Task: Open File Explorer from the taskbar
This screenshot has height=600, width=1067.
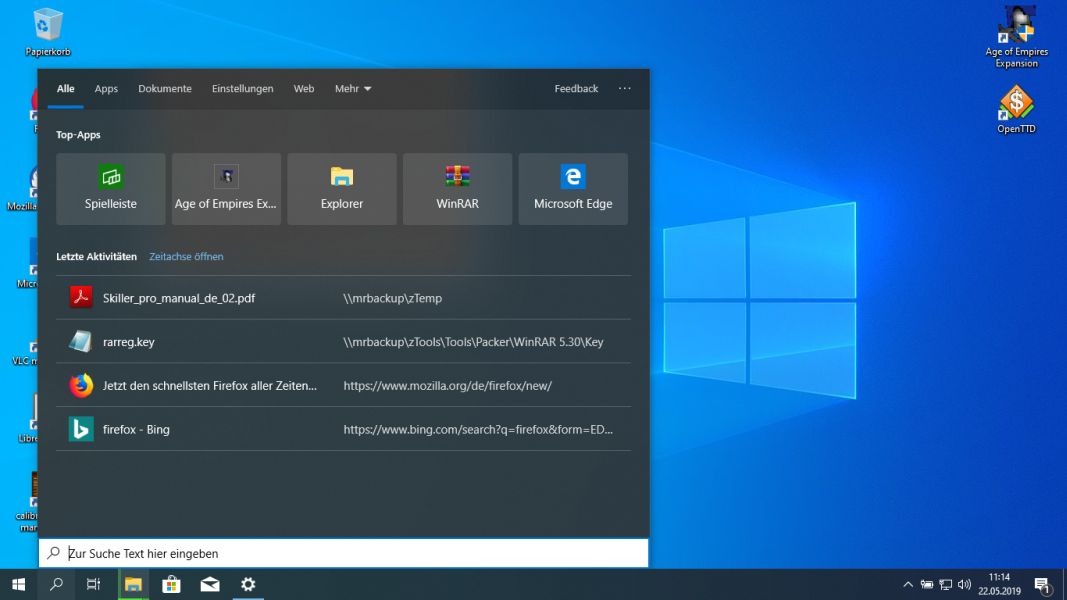Action: tap(133, 584)
